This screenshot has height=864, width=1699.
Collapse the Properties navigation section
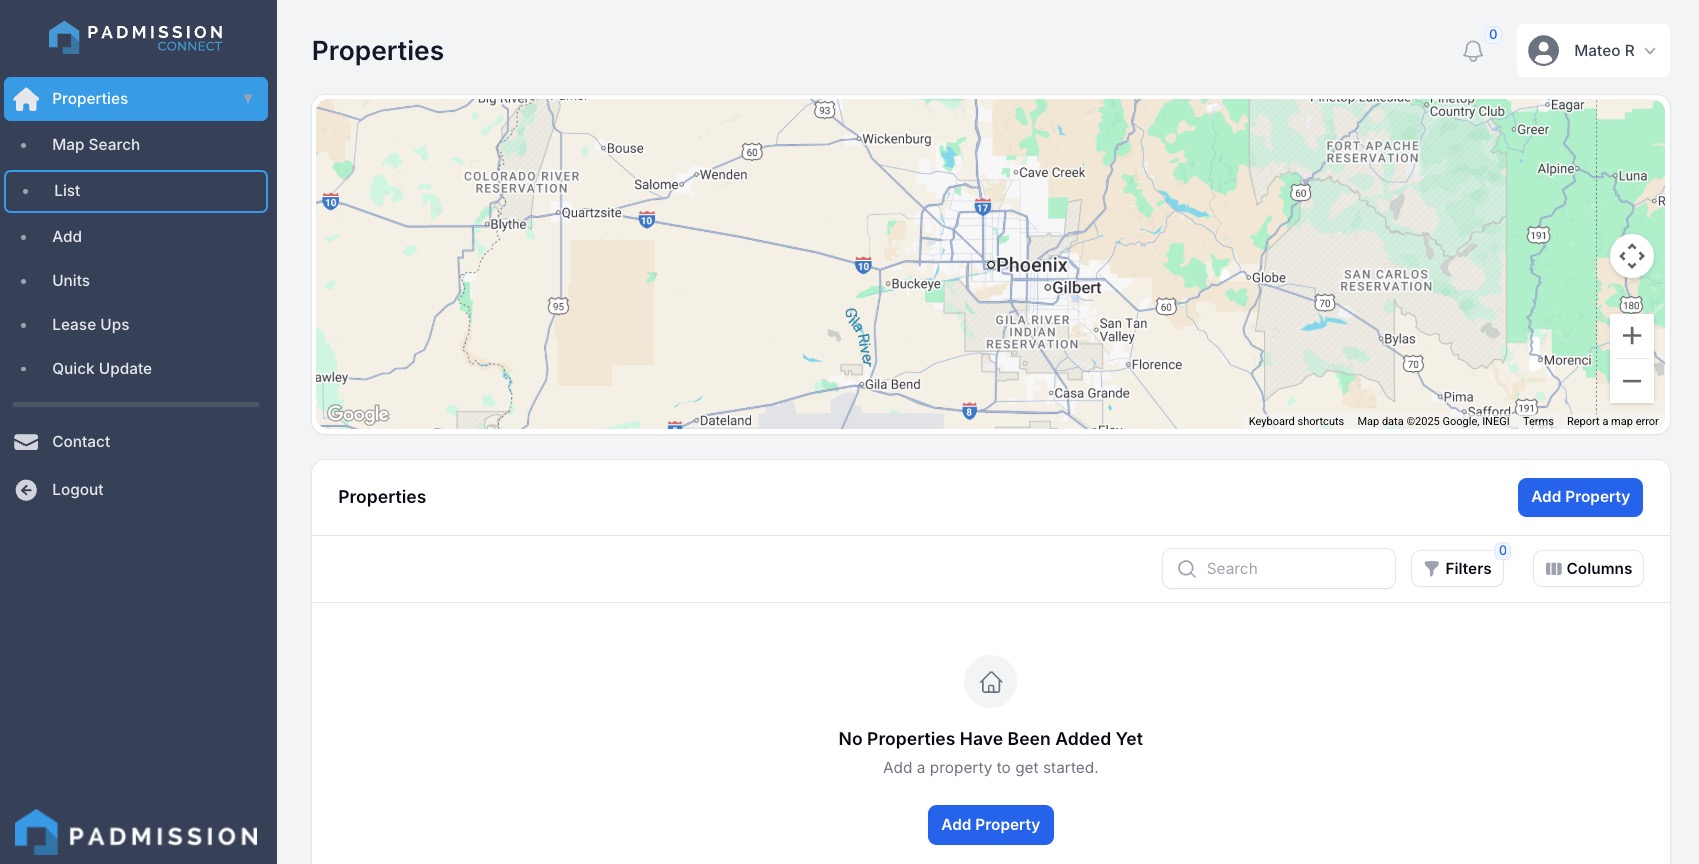click(248, 99)
